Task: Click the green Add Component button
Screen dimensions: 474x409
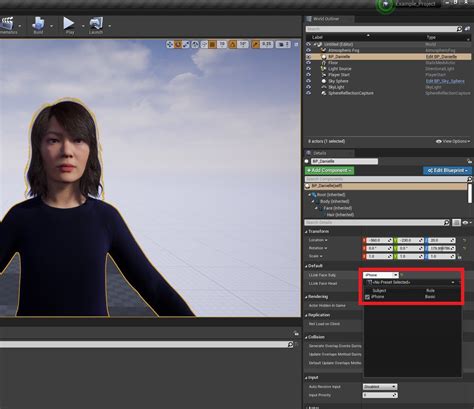Action: coord(329,170)
